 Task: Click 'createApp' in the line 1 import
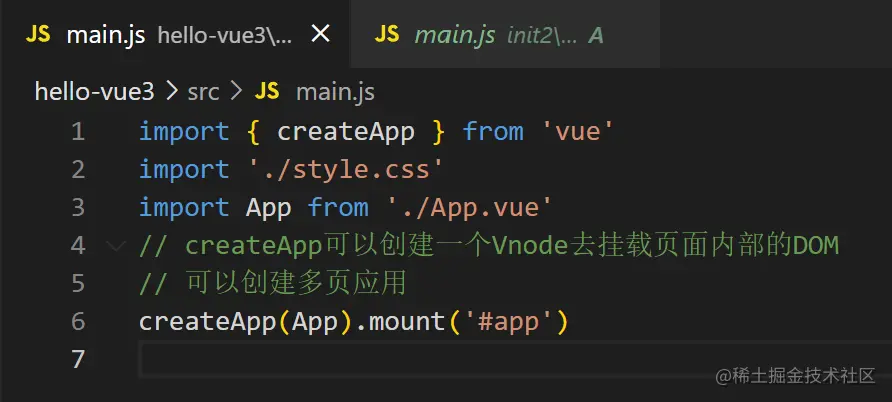point(346,132)
